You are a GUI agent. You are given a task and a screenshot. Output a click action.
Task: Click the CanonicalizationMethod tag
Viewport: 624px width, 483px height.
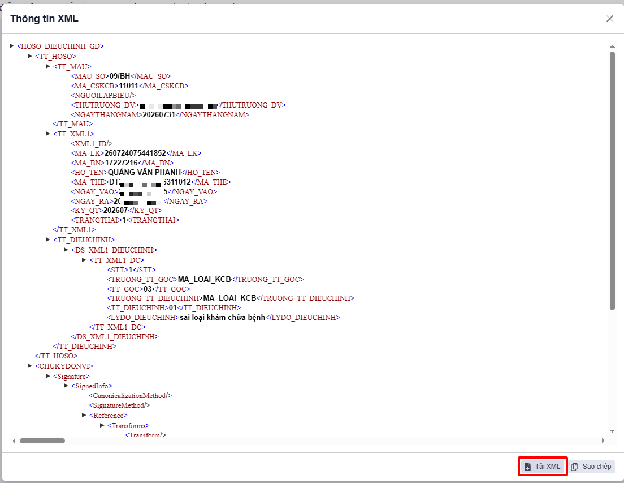tap(131, 395)
